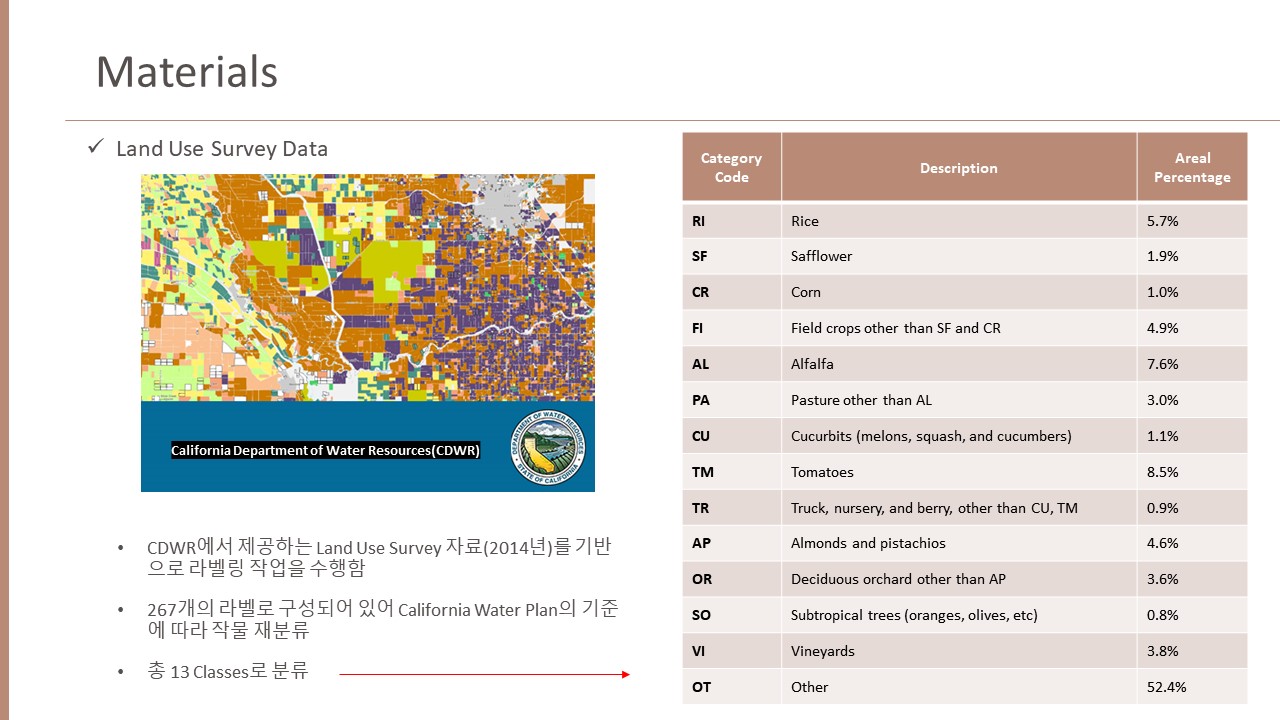Select the 'Rice' description cell
The height and width of the screenshot is (720, 1280).
point(959,221)
